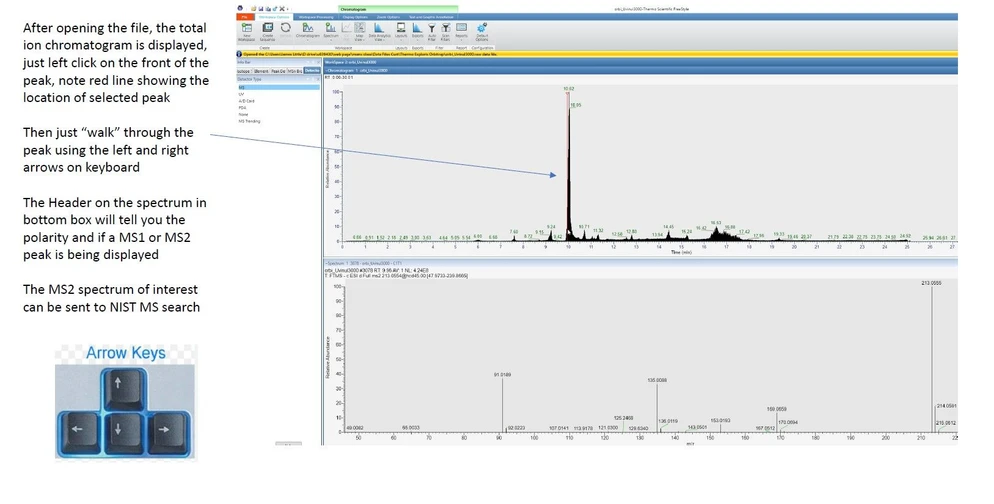Click the 135.0088 peak label in spectrum
The height and width of the screenshot is (504, 994).
(x=657, y=380)
